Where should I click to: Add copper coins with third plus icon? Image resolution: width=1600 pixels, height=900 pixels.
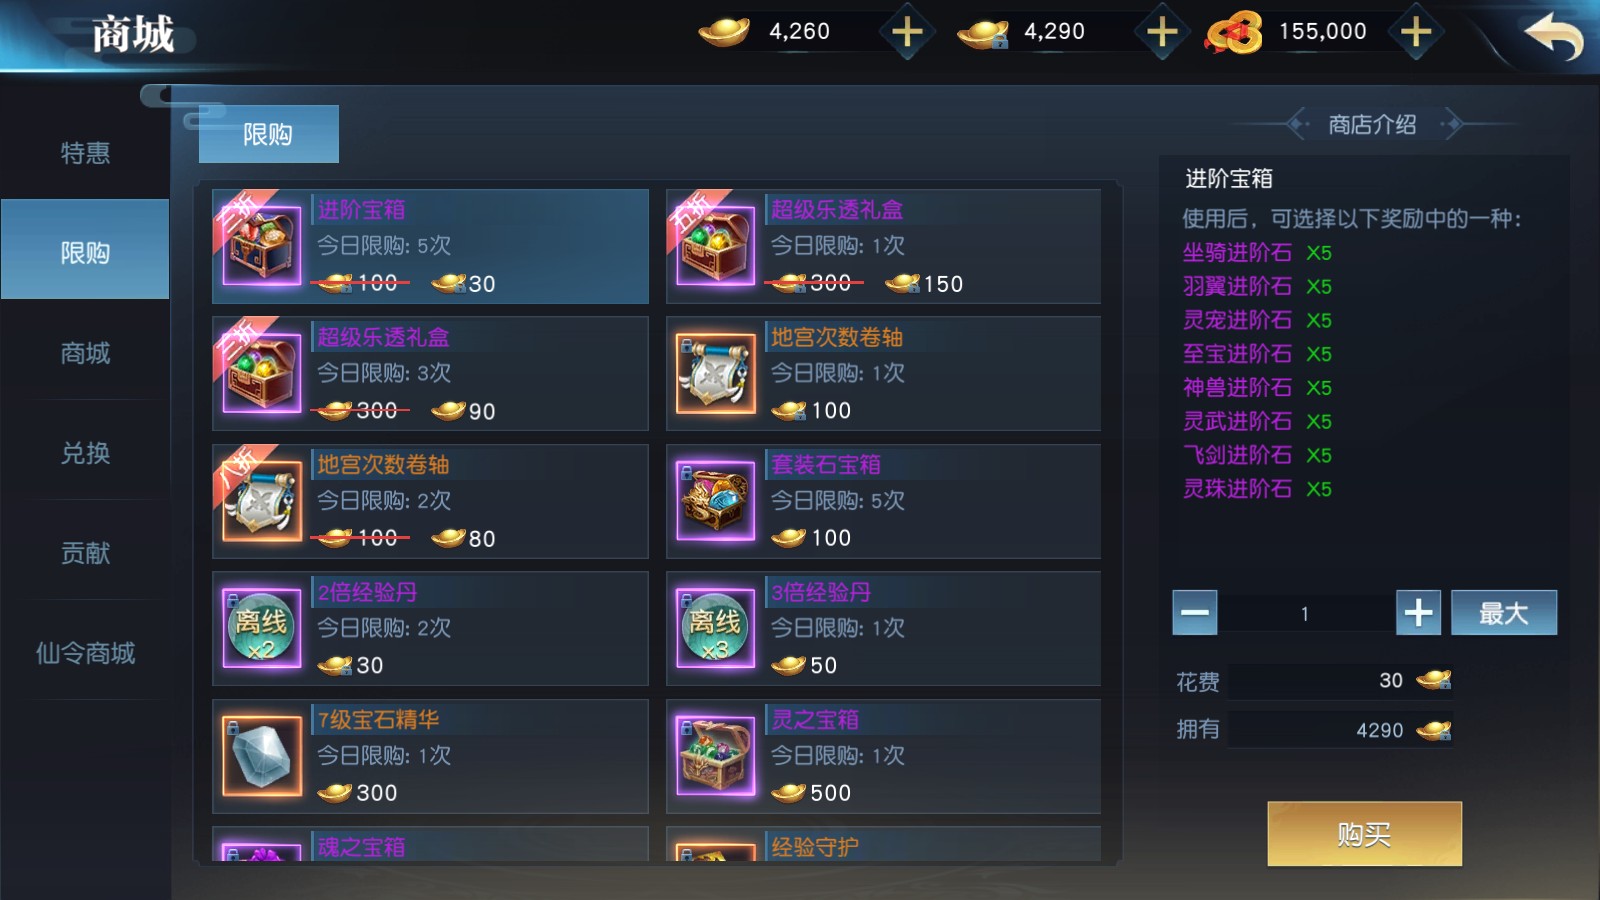[1416, 32]
